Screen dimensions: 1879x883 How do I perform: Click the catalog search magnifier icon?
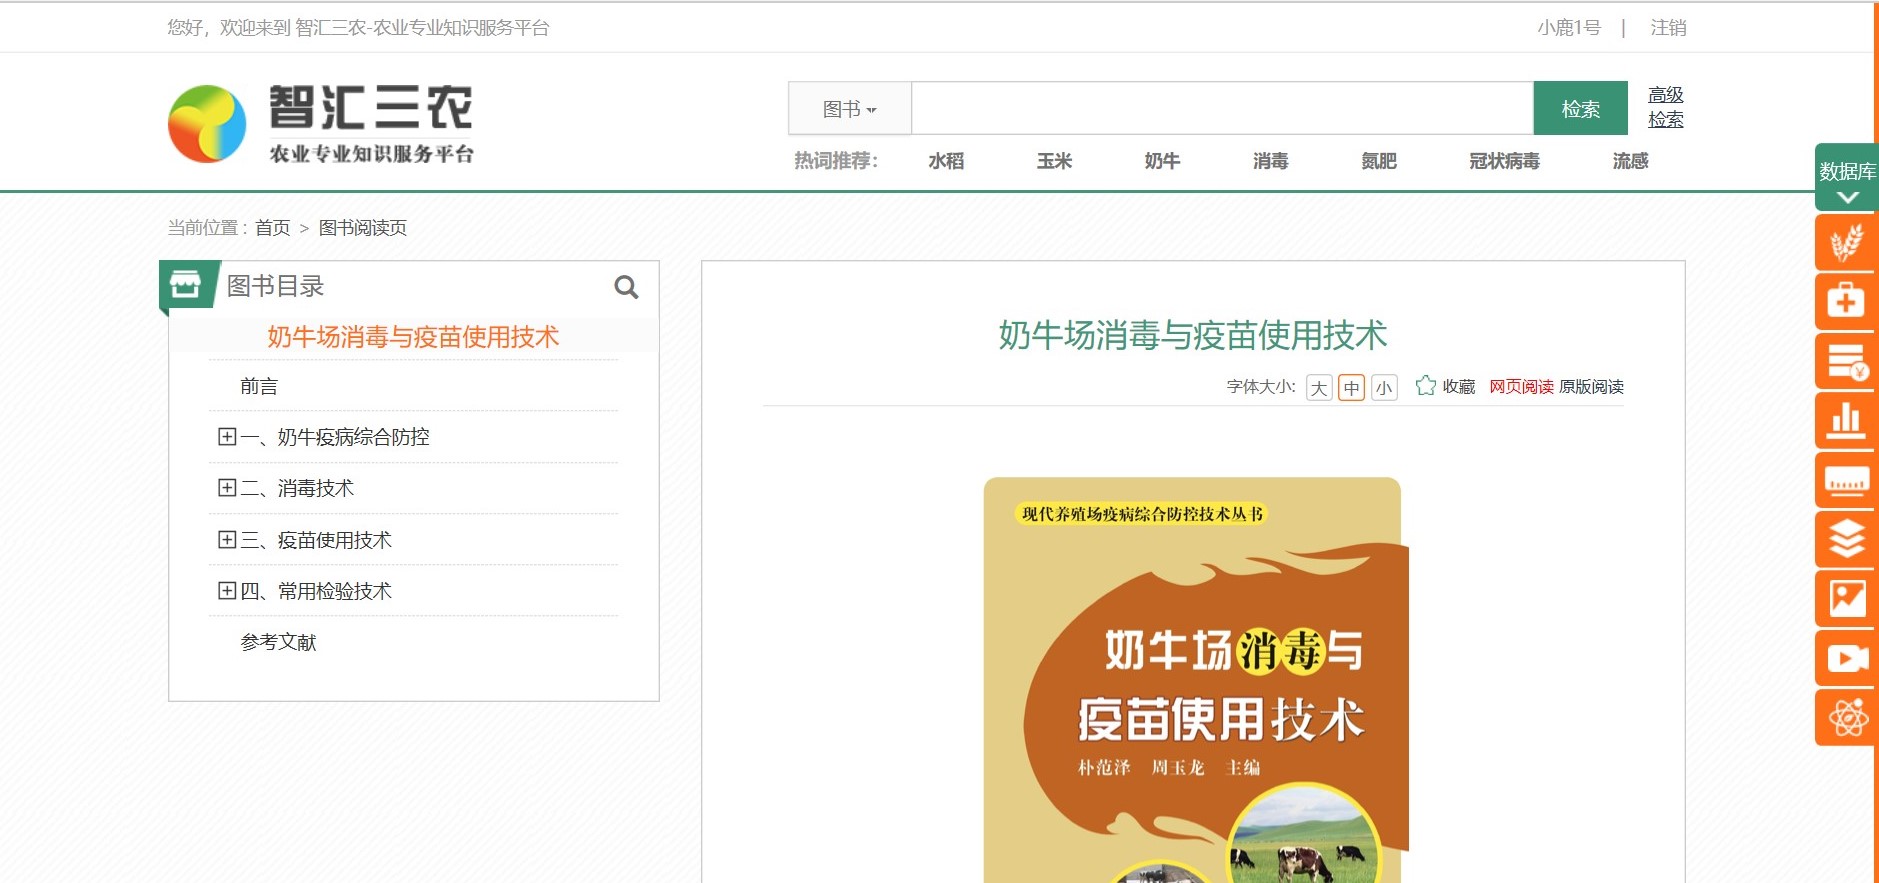pyautogui.click(x=626, y=288)
